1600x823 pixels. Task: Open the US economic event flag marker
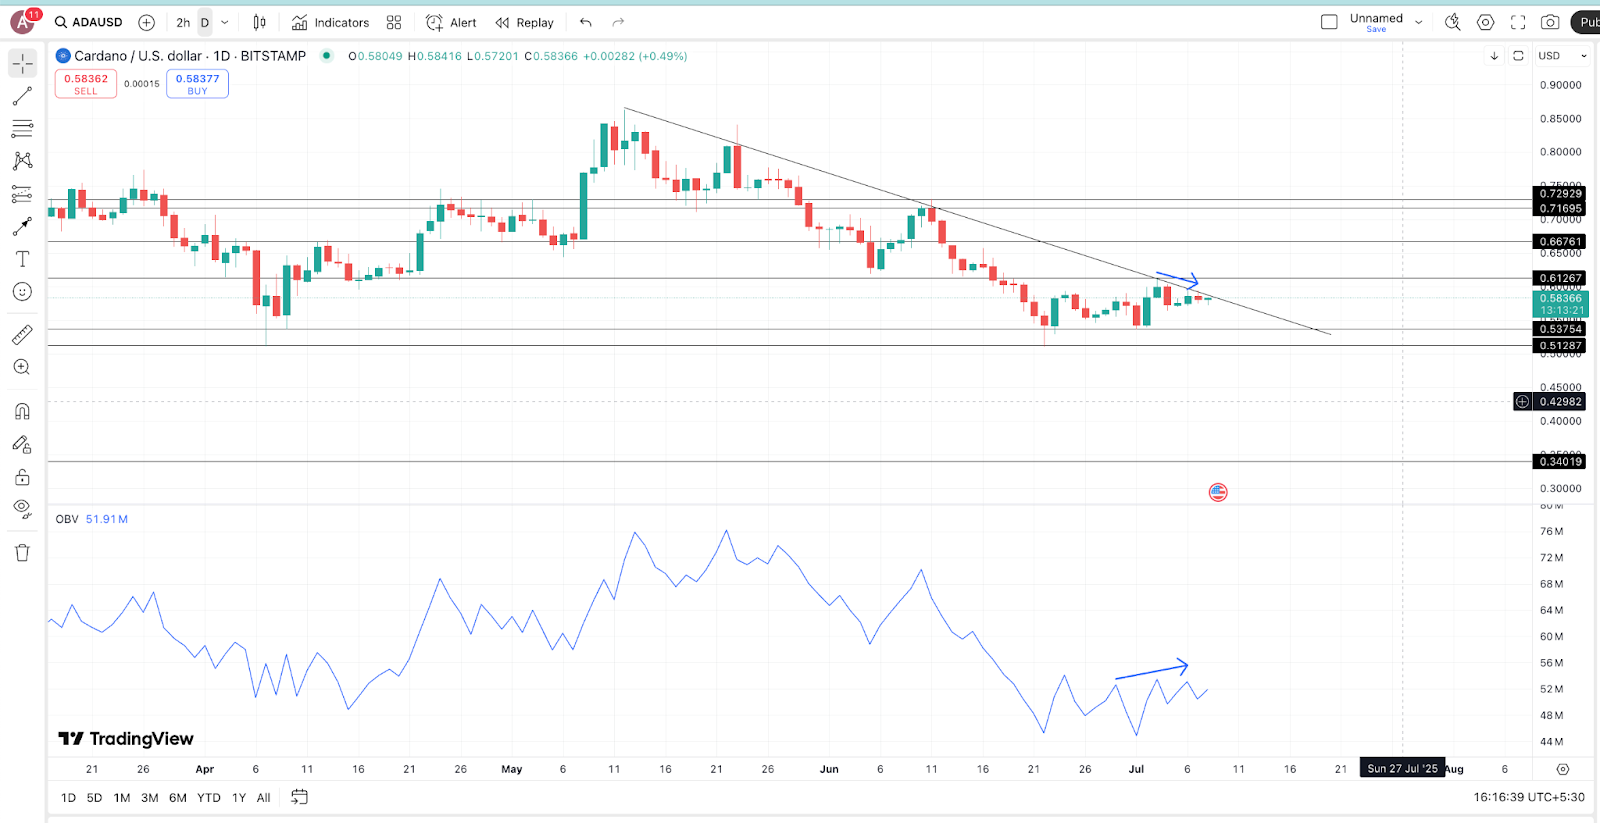pos(1218,492)
